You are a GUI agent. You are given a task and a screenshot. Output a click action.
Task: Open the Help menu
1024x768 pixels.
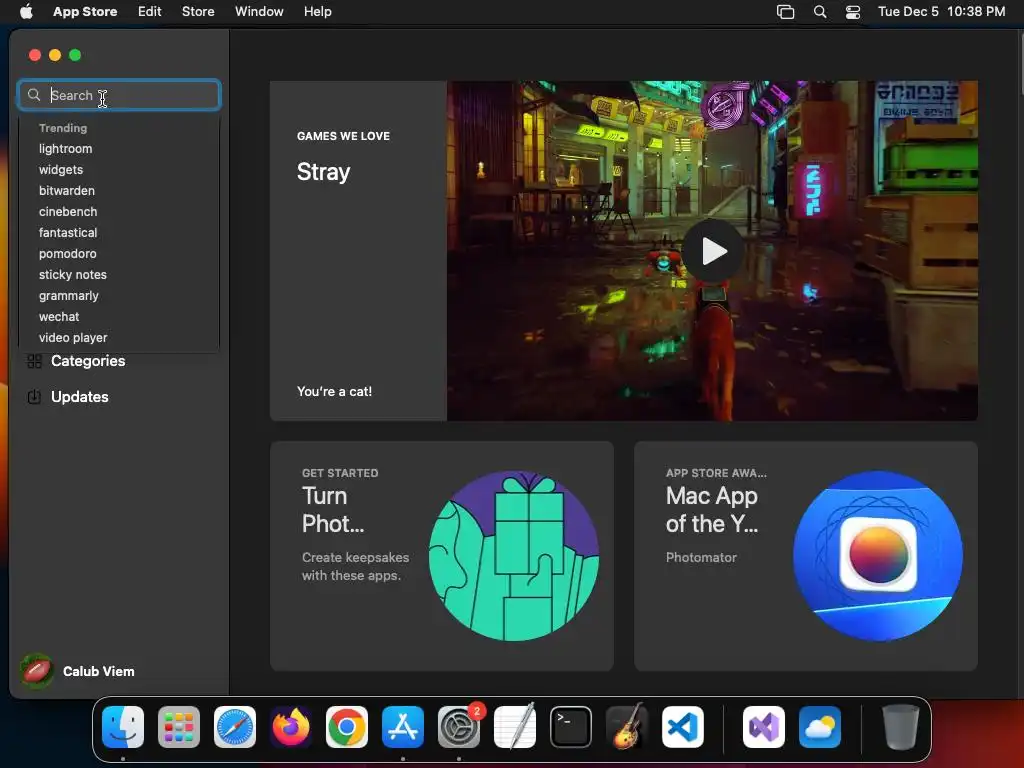click(x=317, y=12)
